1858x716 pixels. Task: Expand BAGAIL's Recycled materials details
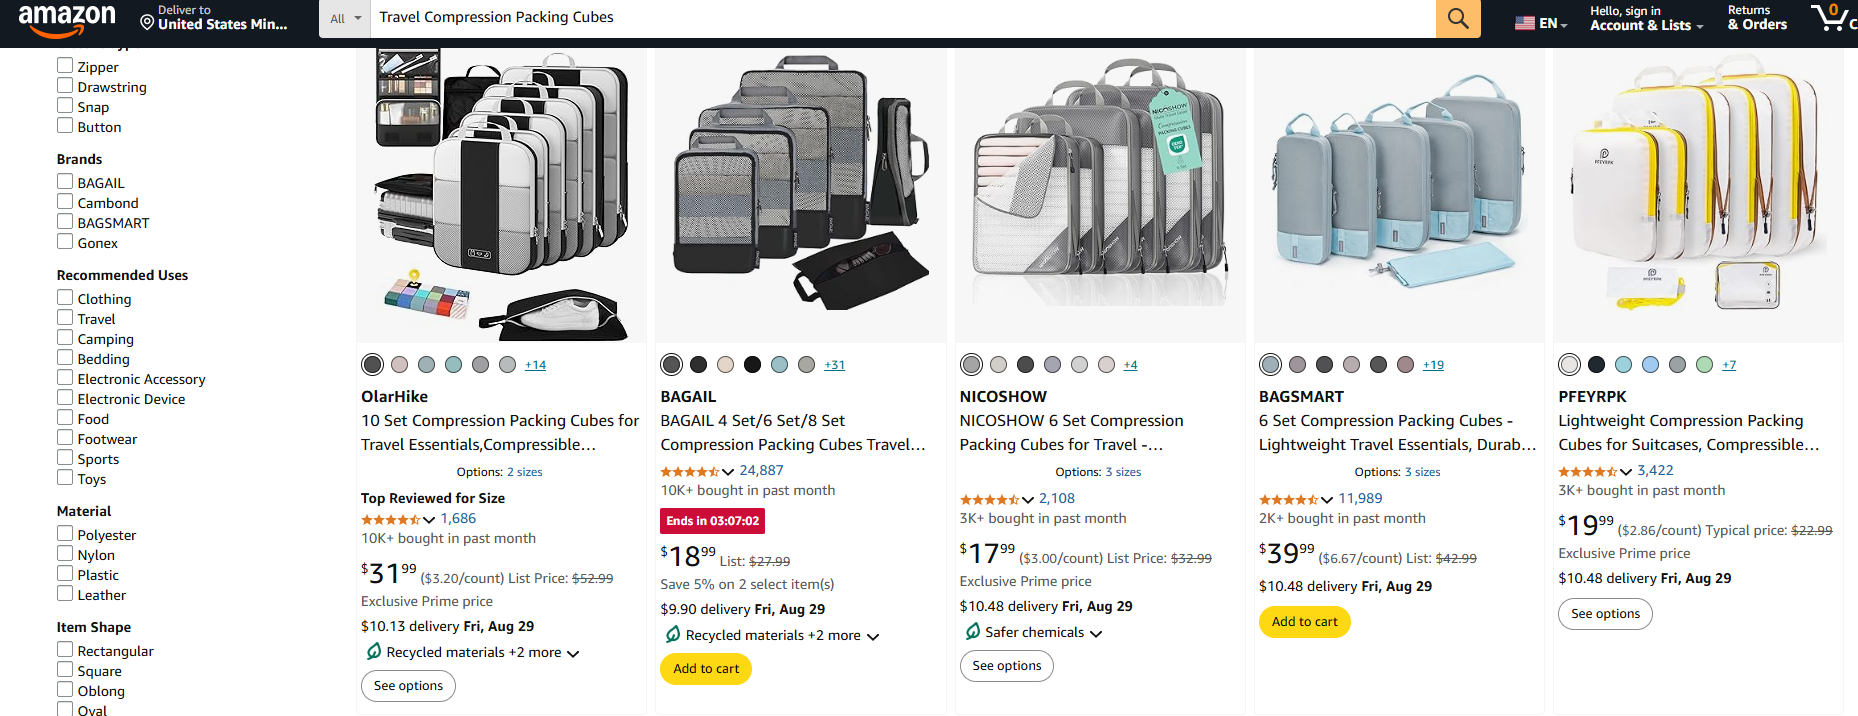point(872,635)
